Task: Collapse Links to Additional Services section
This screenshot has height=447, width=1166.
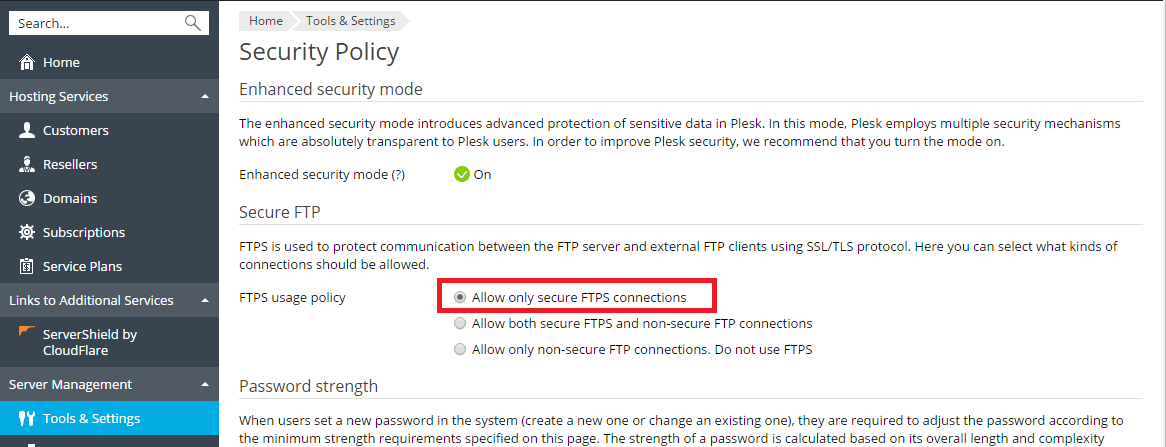Action: click(x=204, y=301)
